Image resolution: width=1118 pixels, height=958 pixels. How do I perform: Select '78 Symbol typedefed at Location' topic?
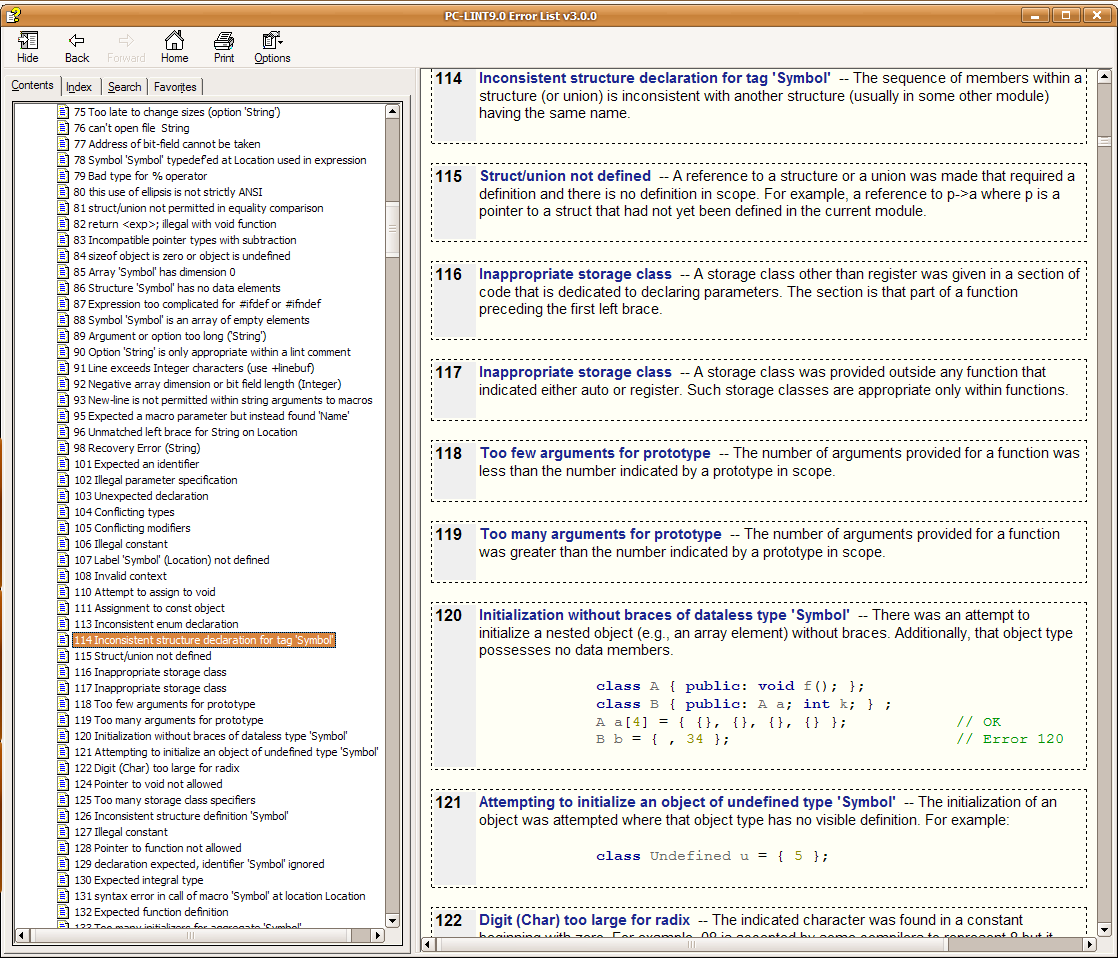(x=220, y=160)
